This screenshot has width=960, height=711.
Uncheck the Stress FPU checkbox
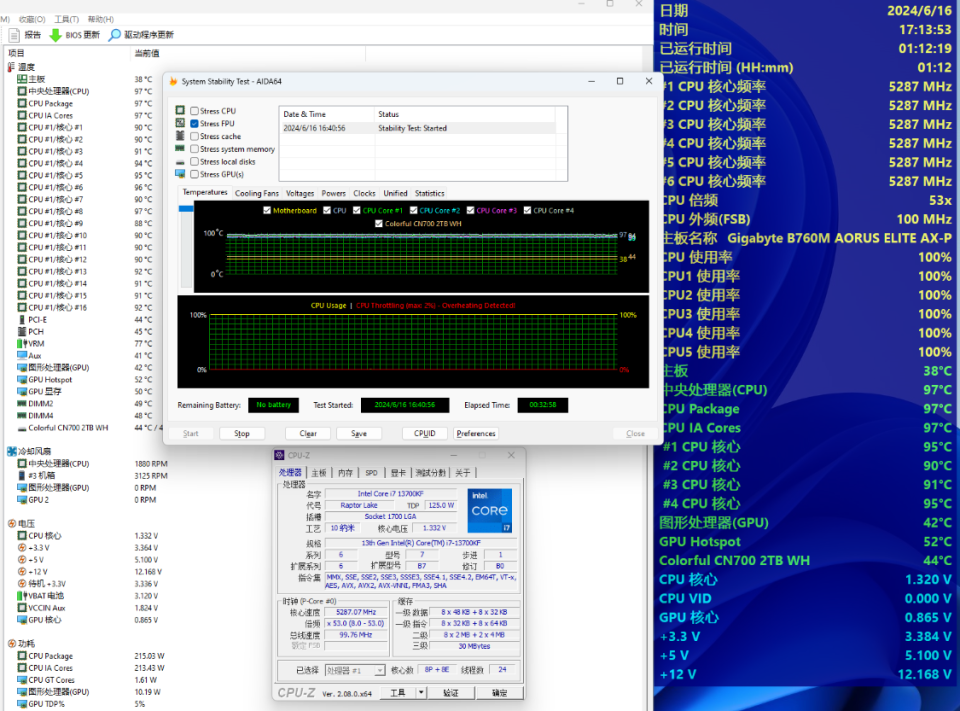(195, 124)
